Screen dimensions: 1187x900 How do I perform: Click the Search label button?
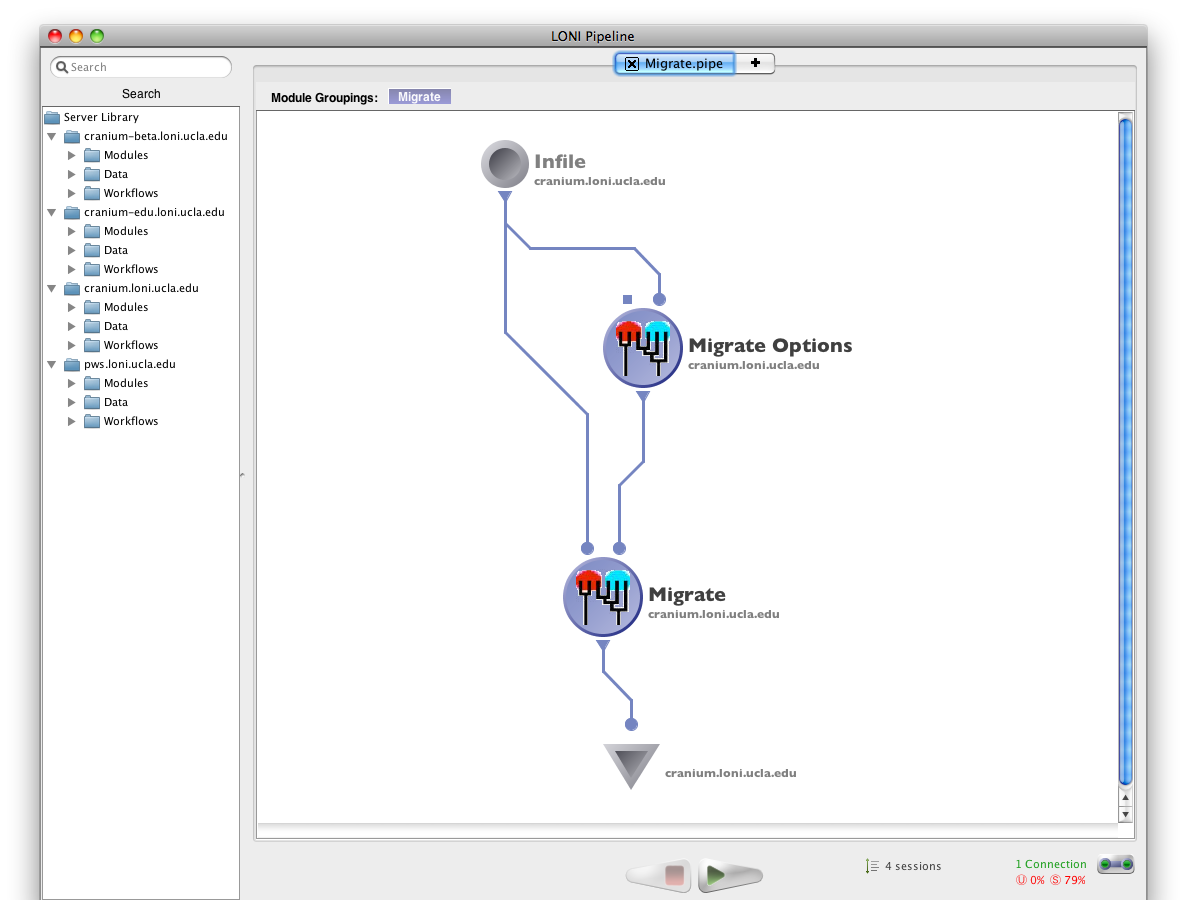pos(141,94)
